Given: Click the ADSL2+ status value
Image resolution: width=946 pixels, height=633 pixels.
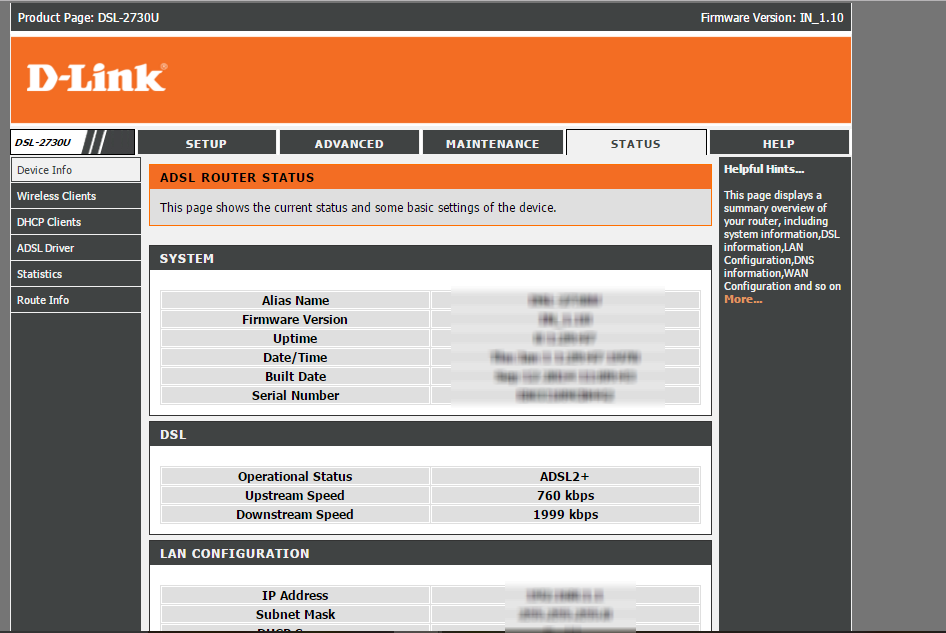Looking at the screenshot, I should tap(565, 477).
